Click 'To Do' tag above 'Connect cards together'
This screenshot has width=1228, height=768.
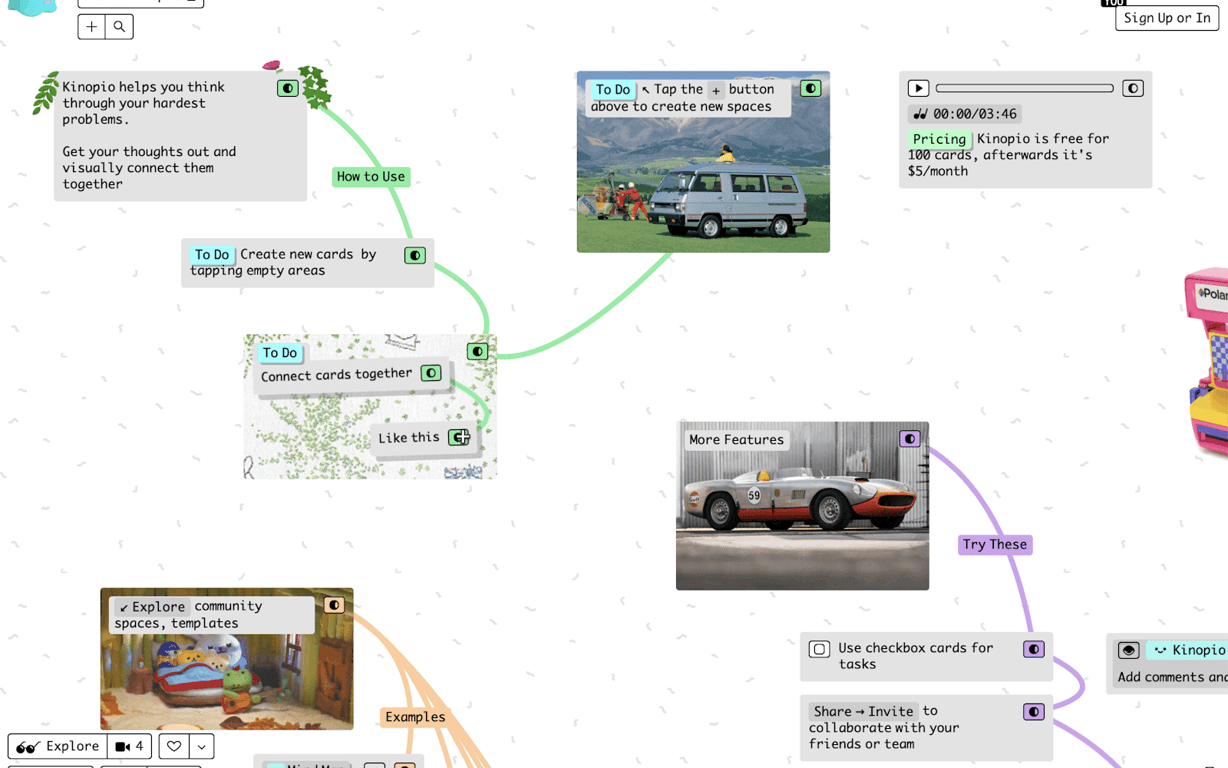[x=280, y=353]
